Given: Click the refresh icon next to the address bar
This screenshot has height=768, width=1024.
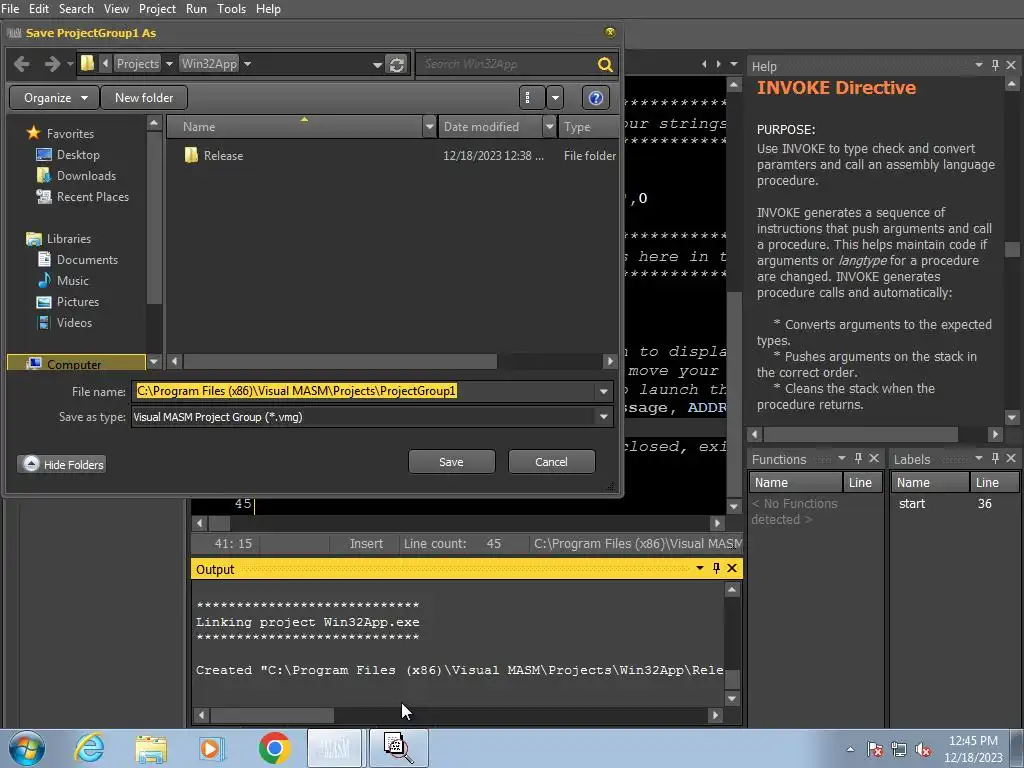Looking at the screenshot, I should 396,65.
